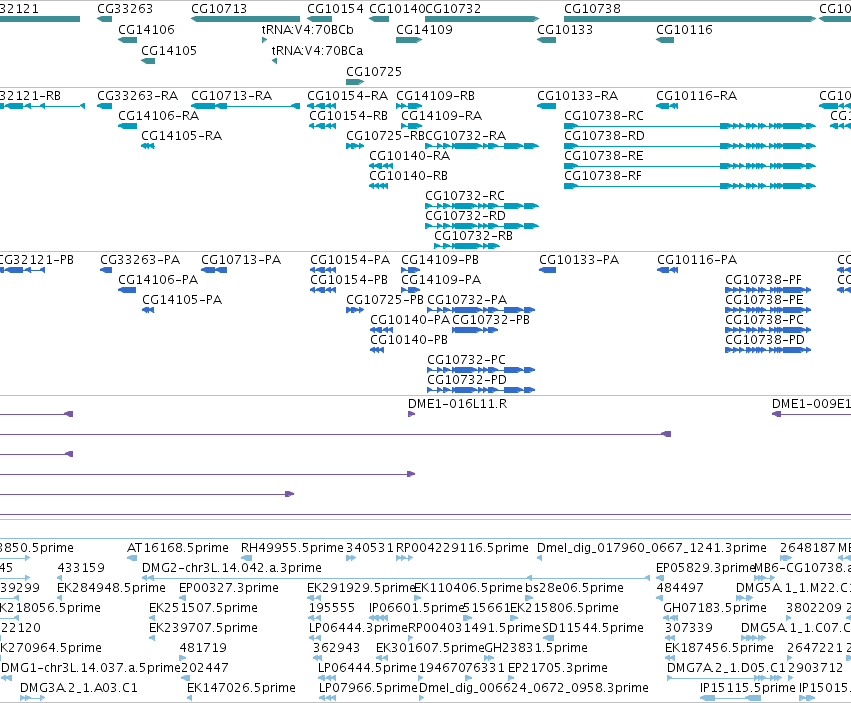Select transcript label CG10116-RA
The width and height of the screenshot is (851, 703).
click(x=696, y=96)
